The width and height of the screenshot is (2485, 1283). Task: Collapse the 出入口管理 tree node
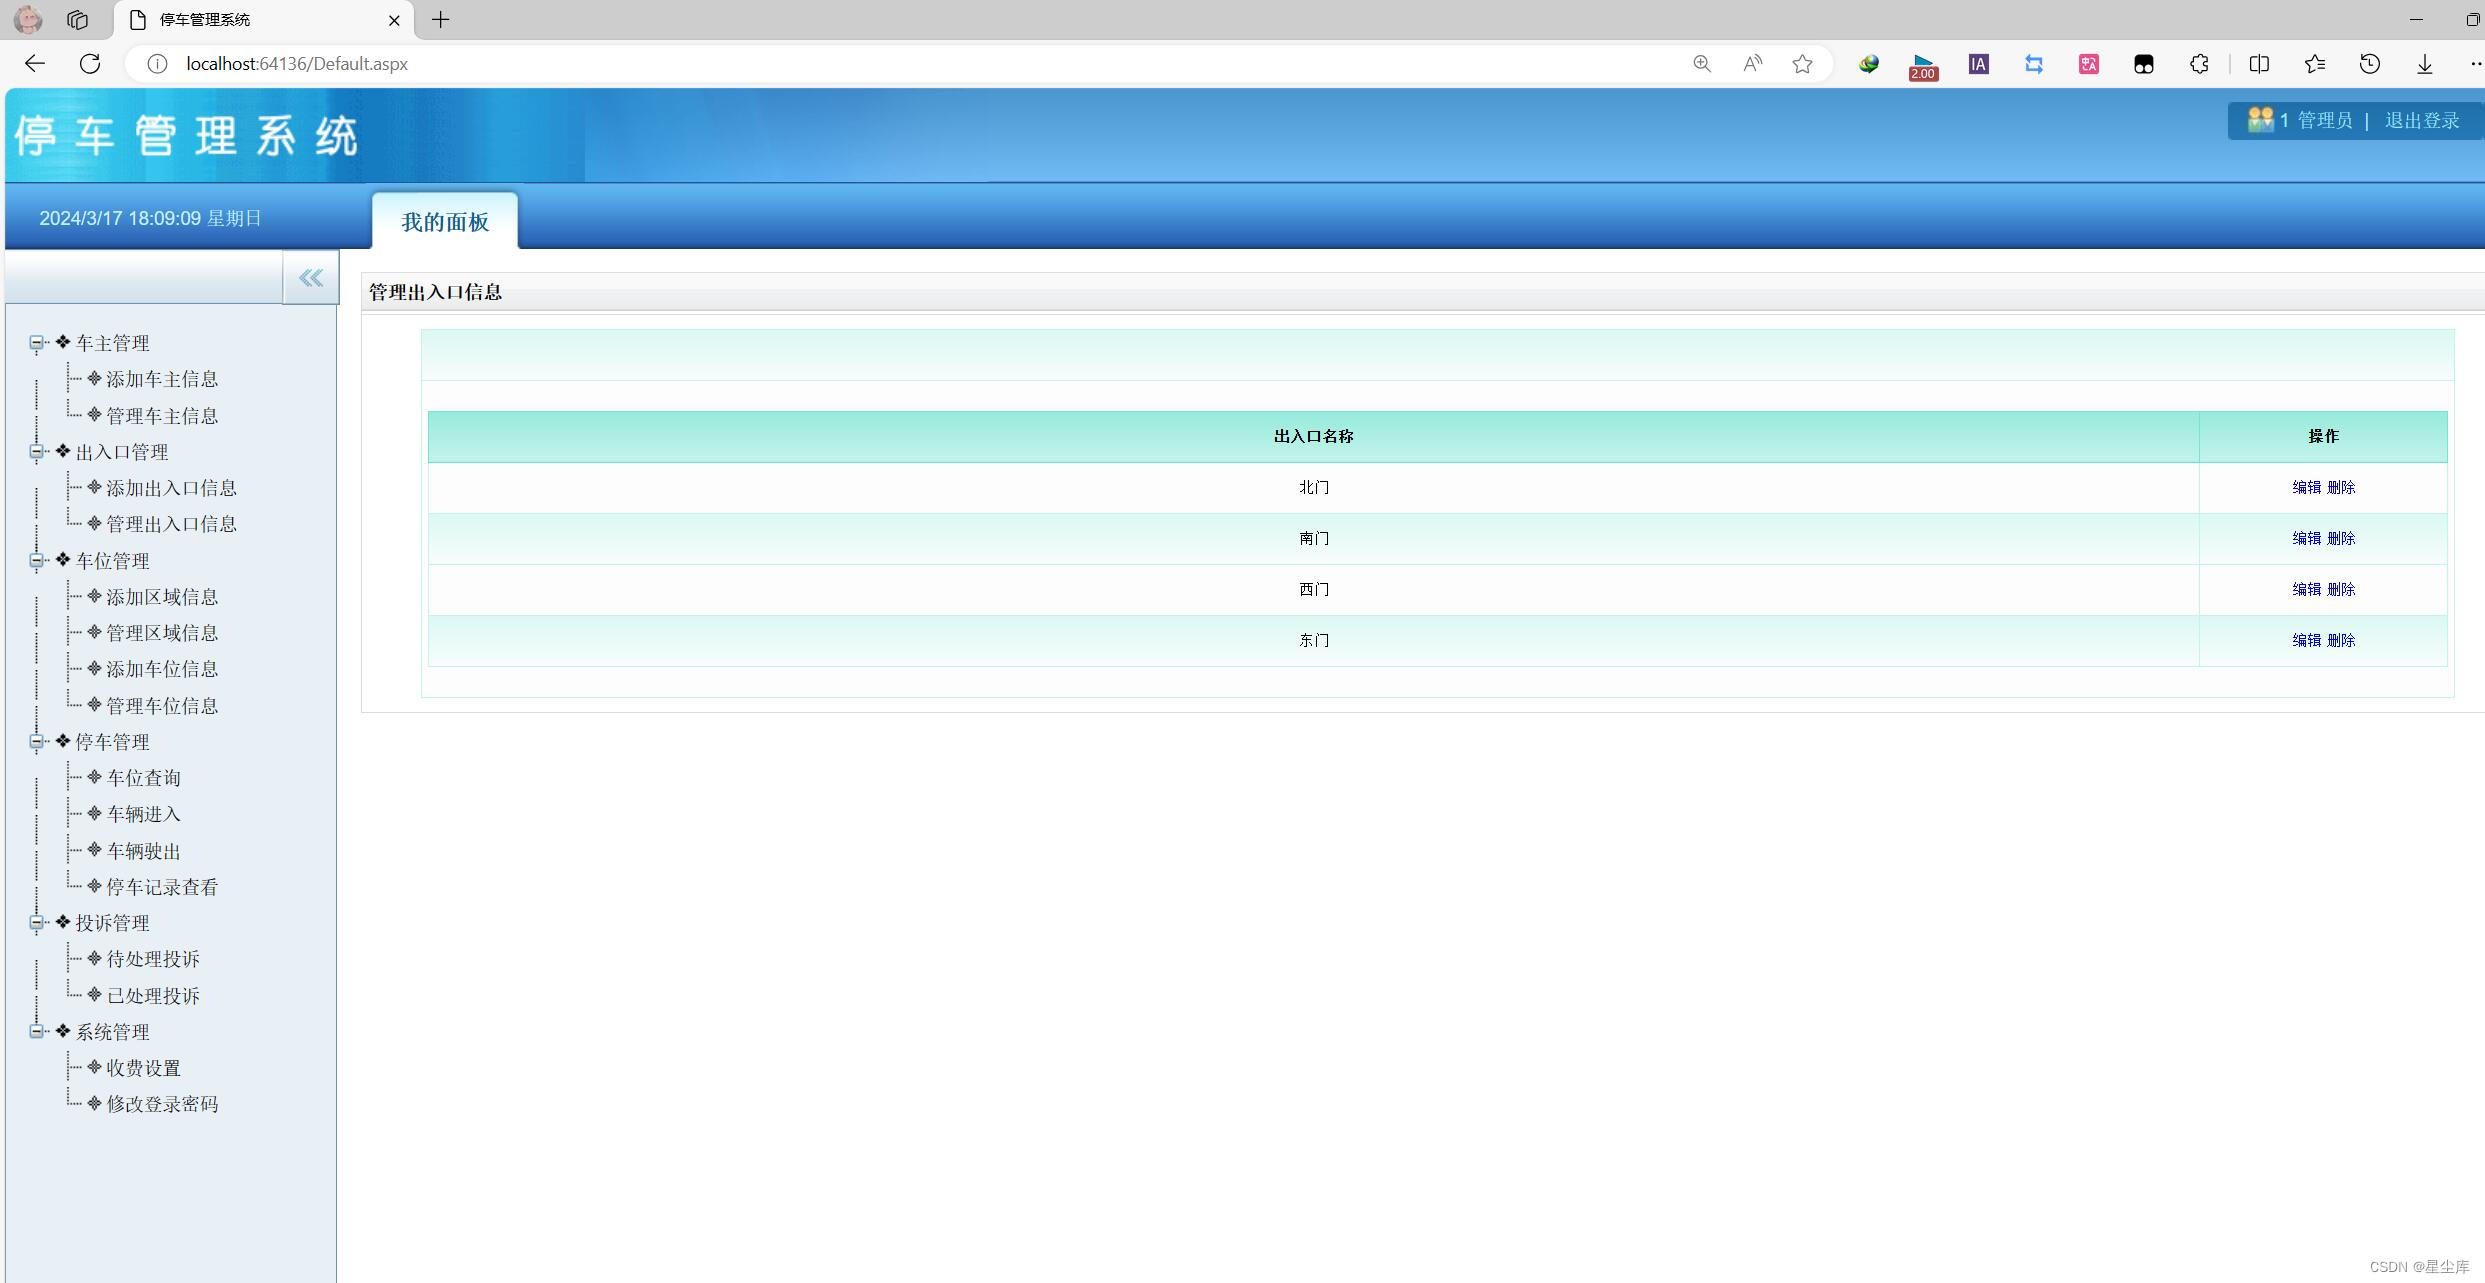(x=36, y=452)
